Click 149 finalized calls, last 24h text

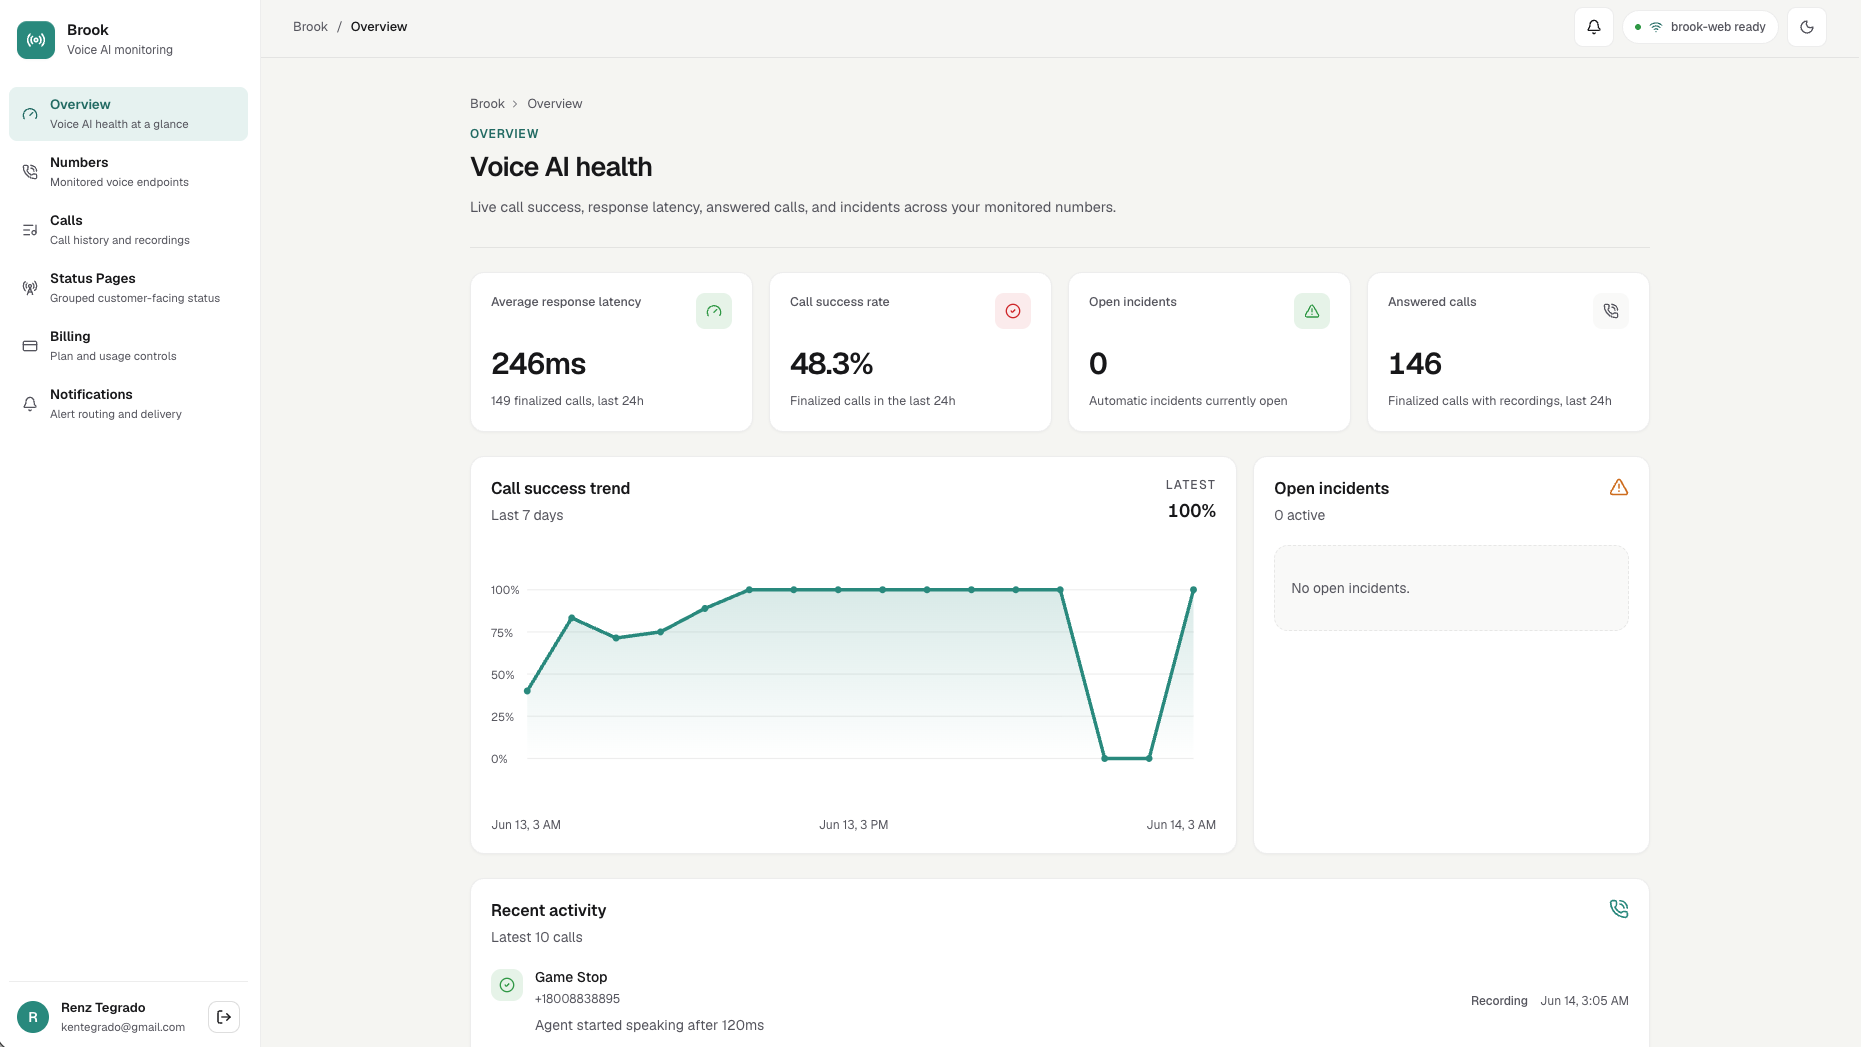coord(567,401)
